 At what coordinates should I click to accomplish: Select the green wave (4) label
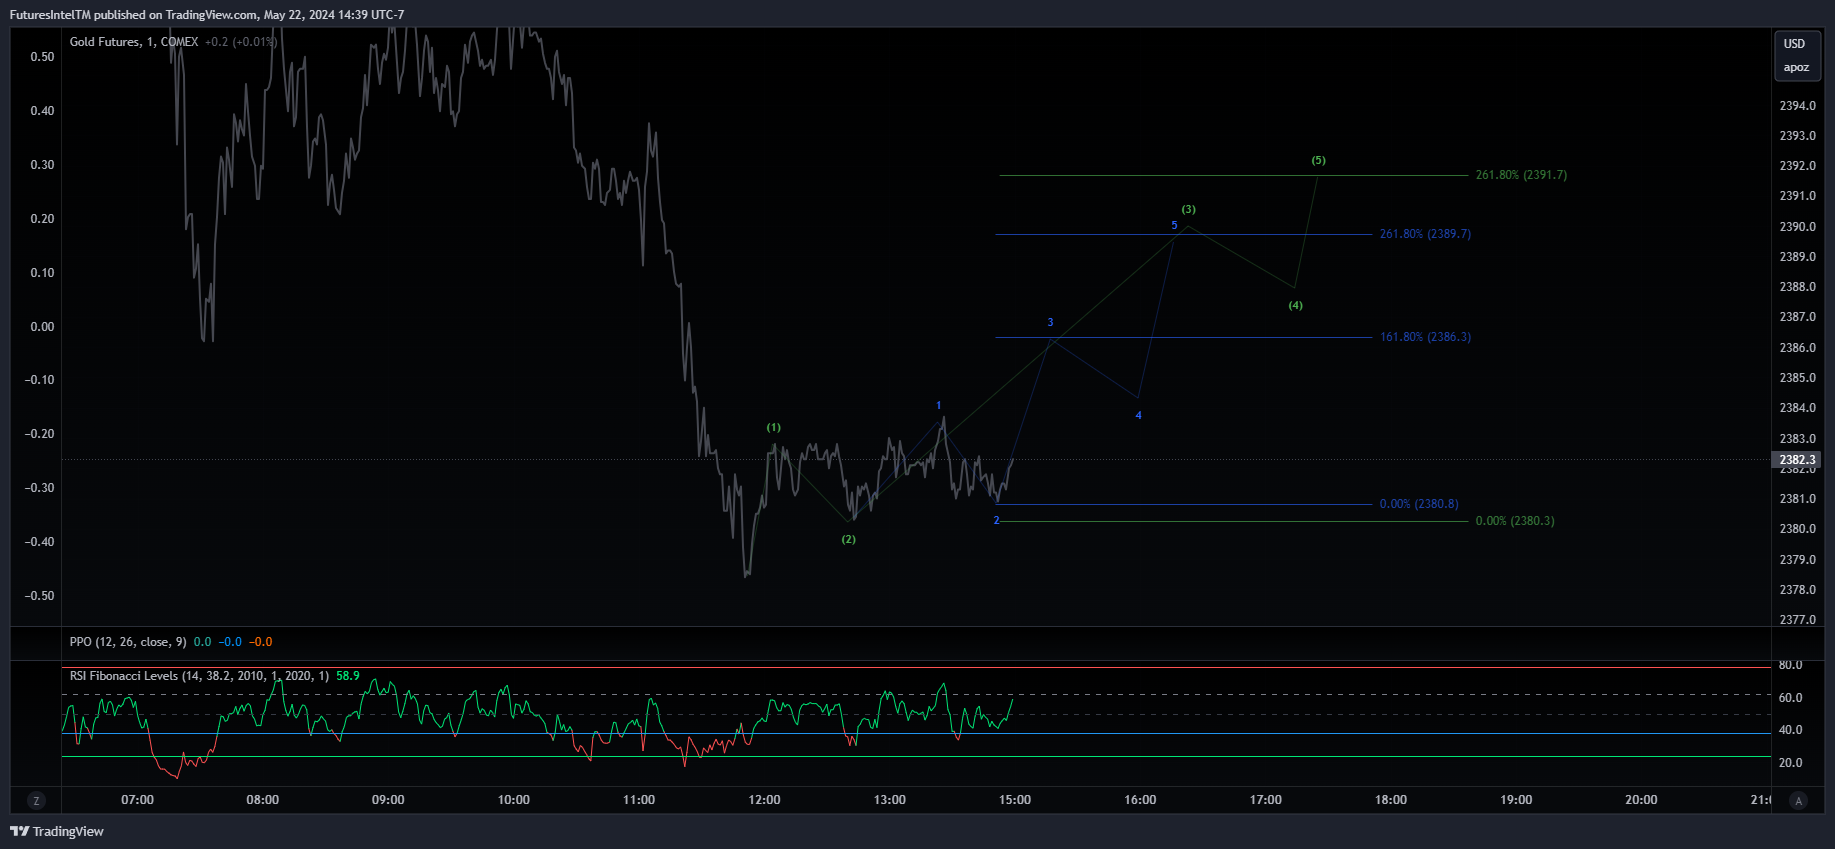click(x=1295, y=306)
